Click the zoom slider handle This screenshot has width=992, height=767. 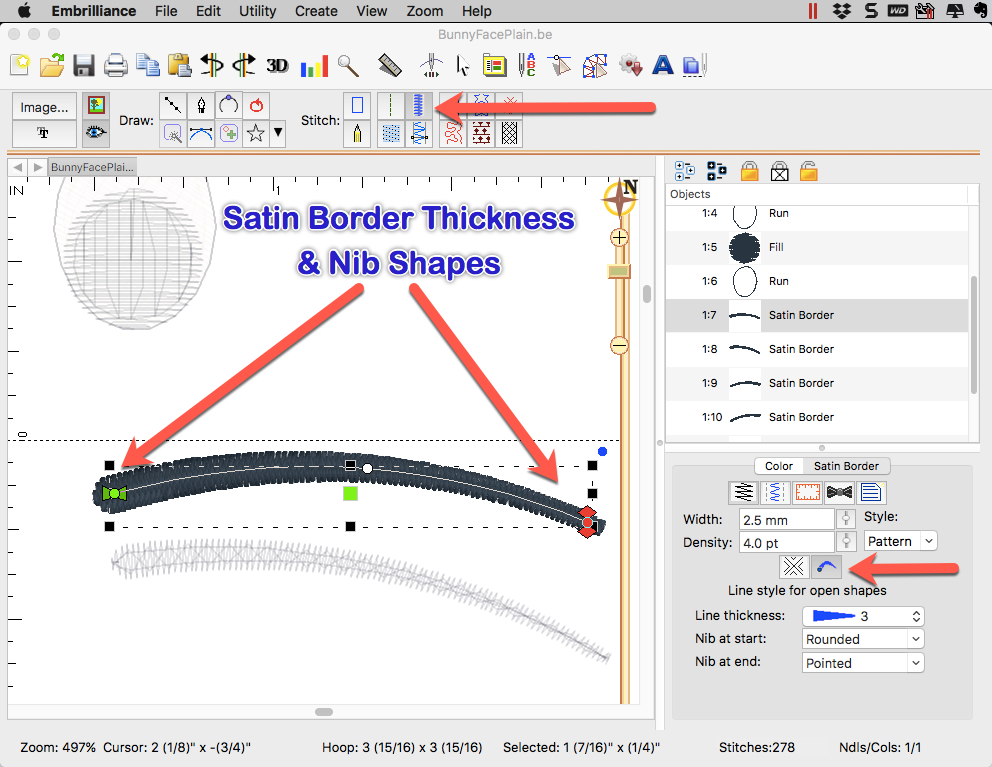(619, 272)
